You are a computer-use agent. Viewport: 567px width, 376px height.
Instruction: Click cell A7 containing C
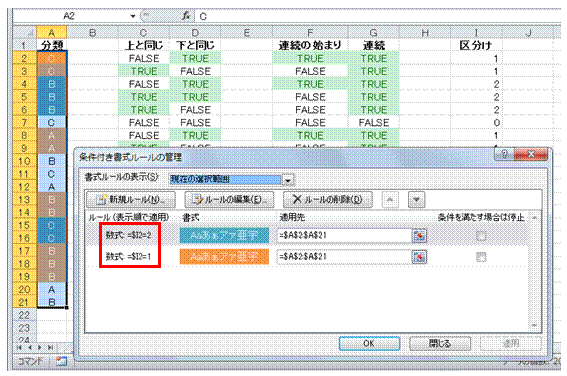[52, 123]
